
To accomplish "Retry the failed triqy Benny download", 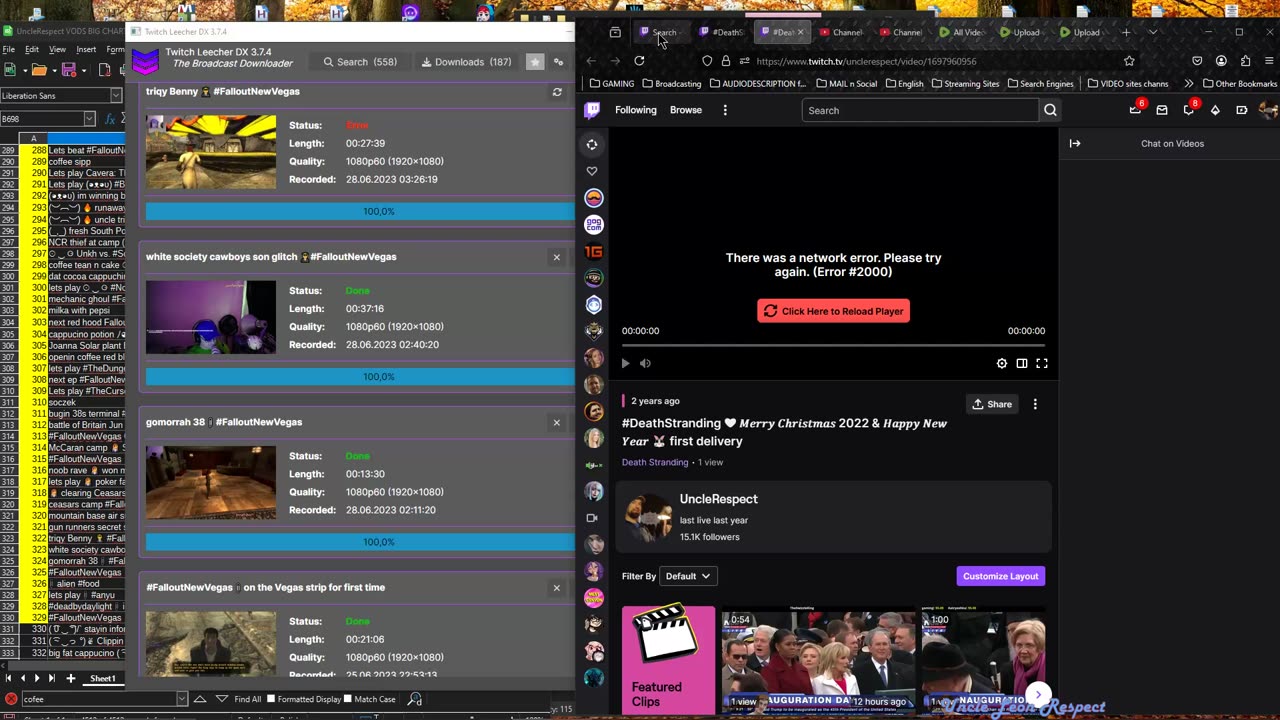I will [x=557, y=92].
